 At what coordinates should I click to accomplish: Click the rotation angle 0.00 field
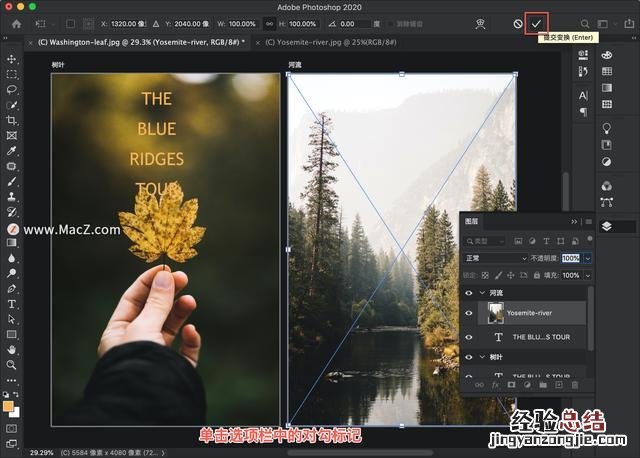[354, 24]
